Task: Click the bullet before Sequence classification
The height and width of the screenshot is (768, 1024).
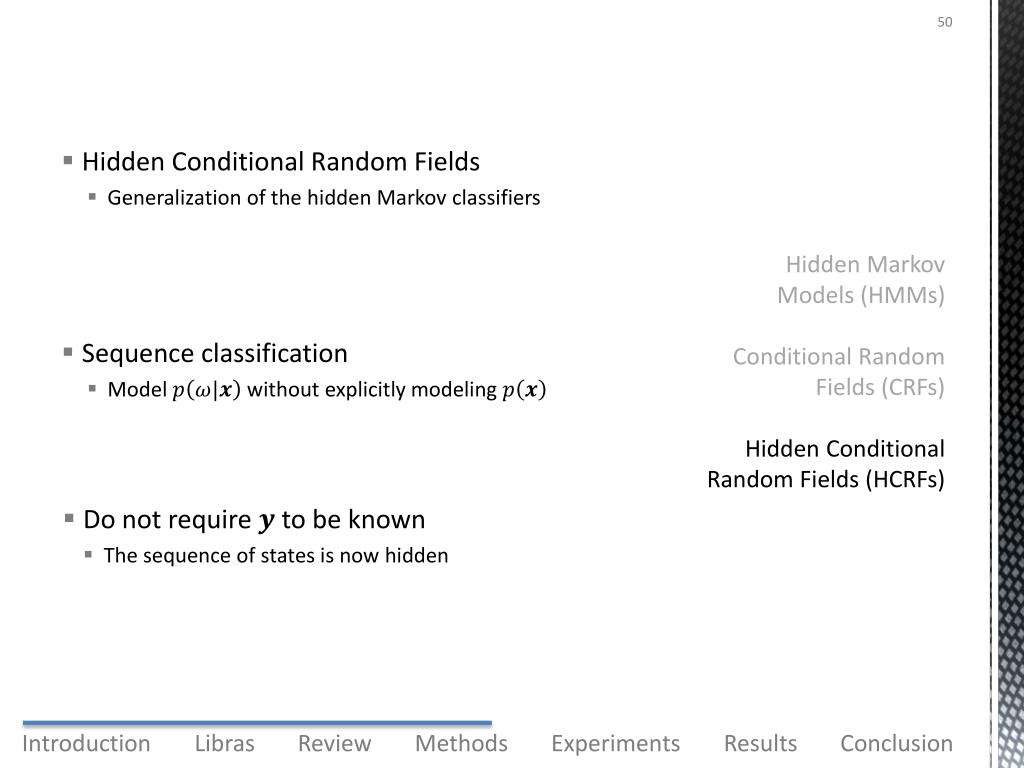Action: tap(68, 352)
